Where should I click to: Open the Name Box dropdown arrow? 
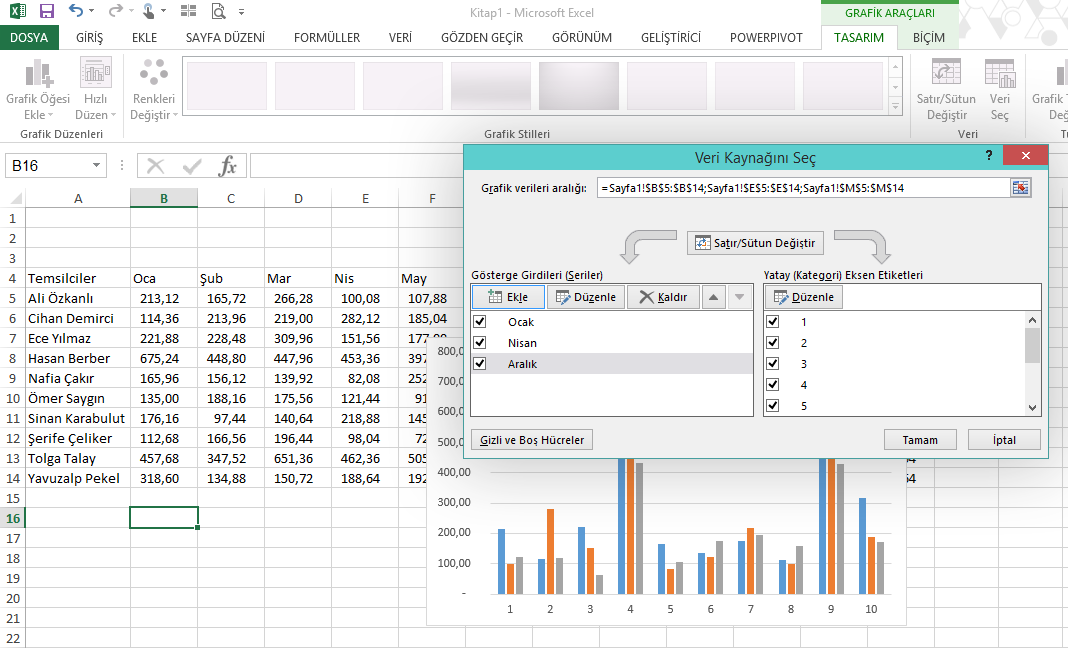pos(97,166)
